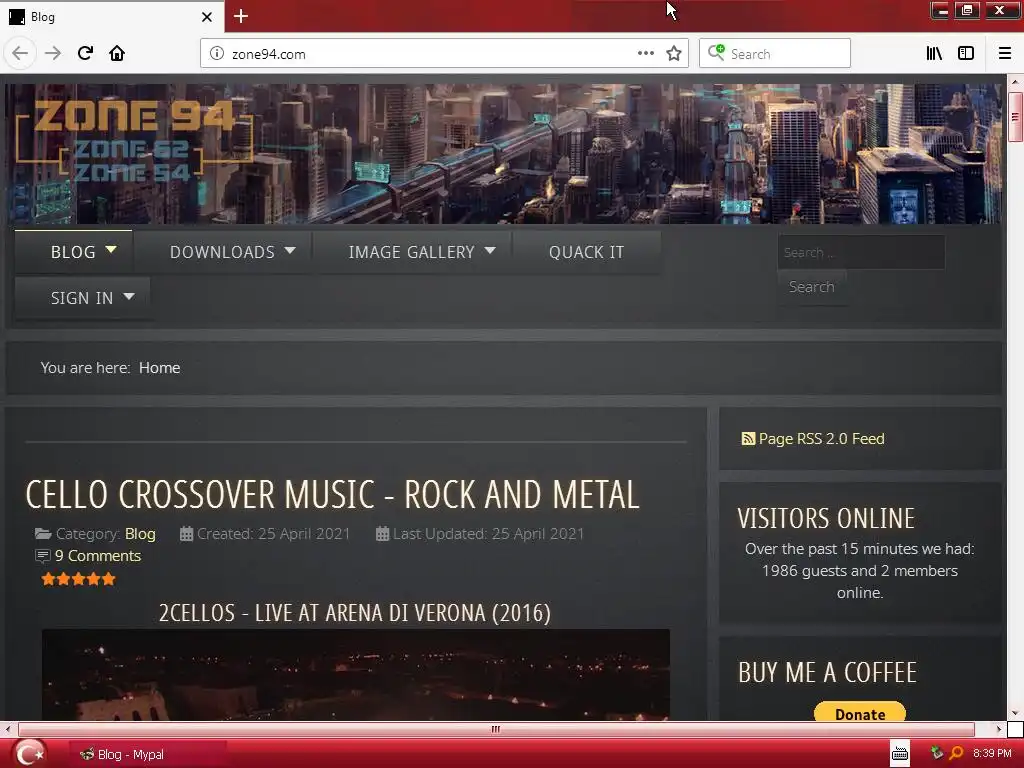This screenshot has width=1024, height=768.
Task: Click the comments speech bubble icon
Action: [42, 556]
